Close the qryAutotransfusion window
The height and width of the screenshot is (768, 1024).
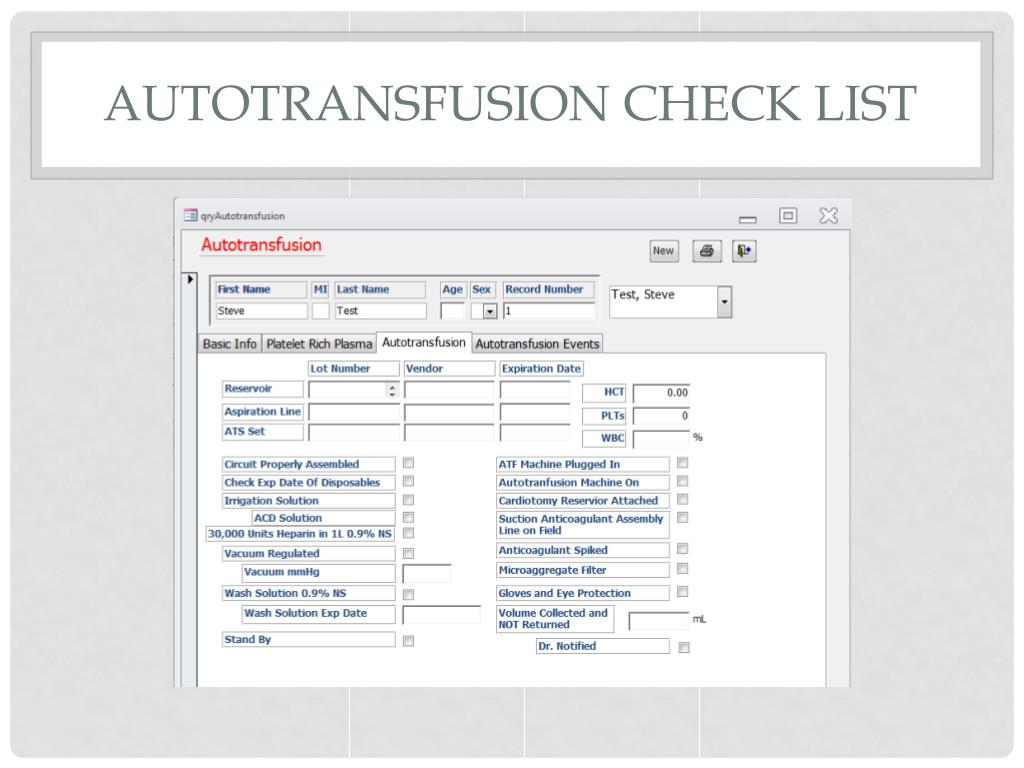pos(829,216)
